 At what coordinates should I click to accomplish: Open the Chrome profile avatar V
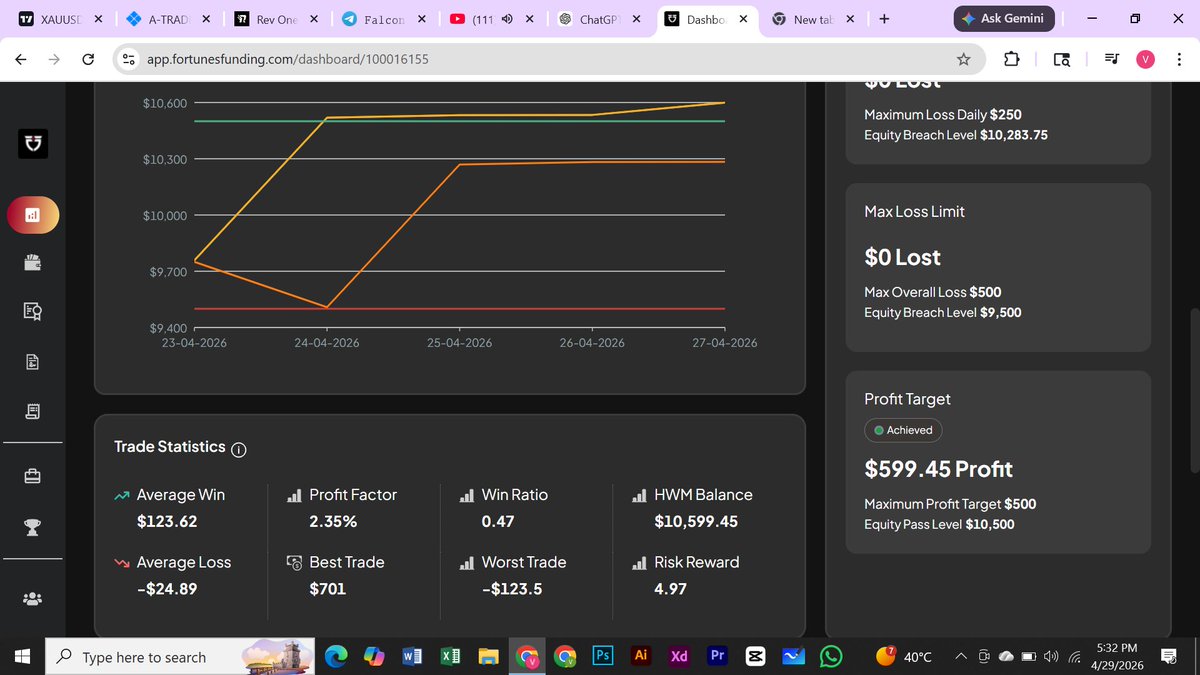pyautogui.click(x=1146, y=59)
